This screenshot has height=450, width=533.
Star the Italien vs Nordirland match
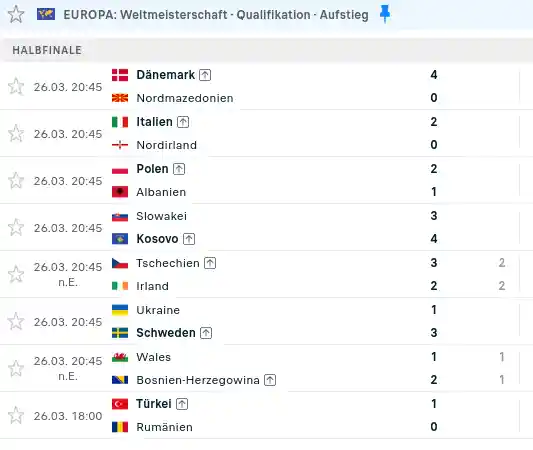click(16, 133)
